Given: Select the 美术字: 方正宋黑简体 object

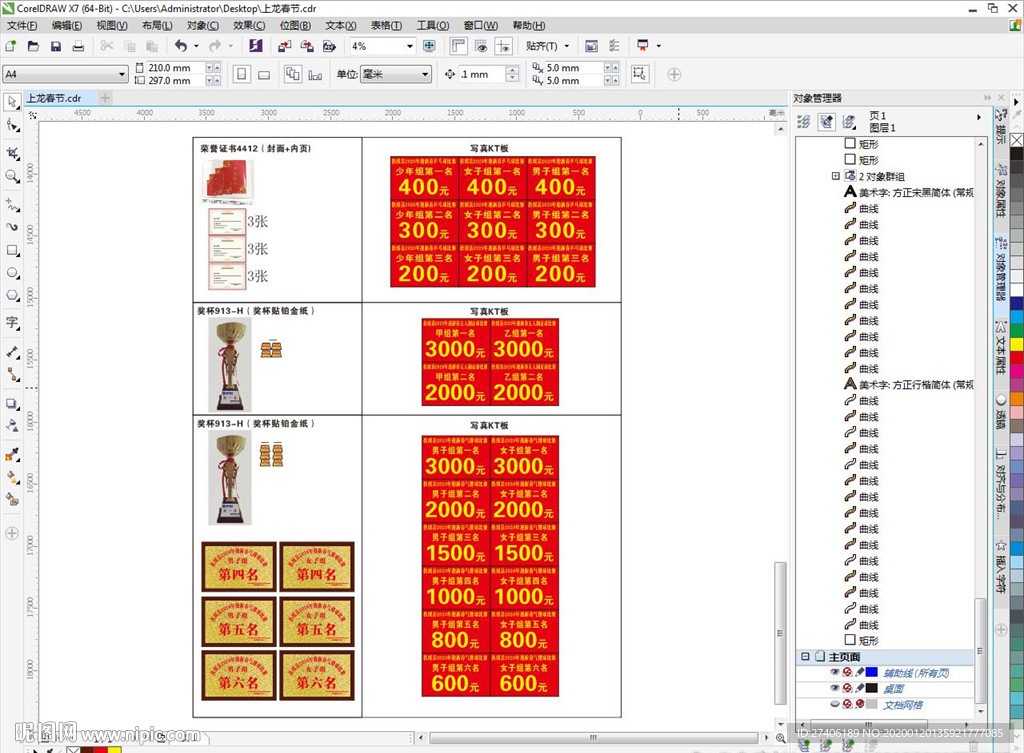Looking at the screenshot, I should pos(908,192).
